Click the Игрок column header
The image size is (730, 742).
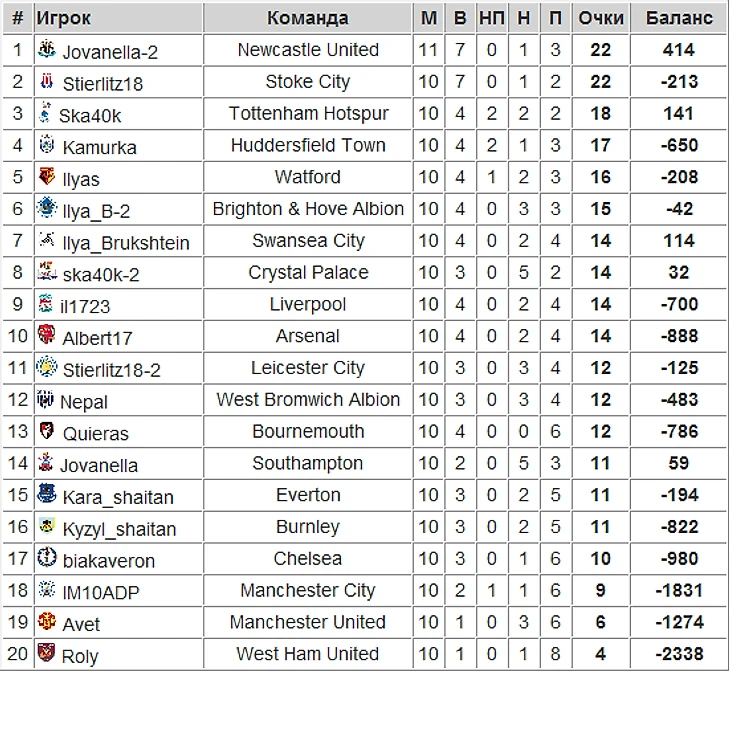click(x=63, y=18)
